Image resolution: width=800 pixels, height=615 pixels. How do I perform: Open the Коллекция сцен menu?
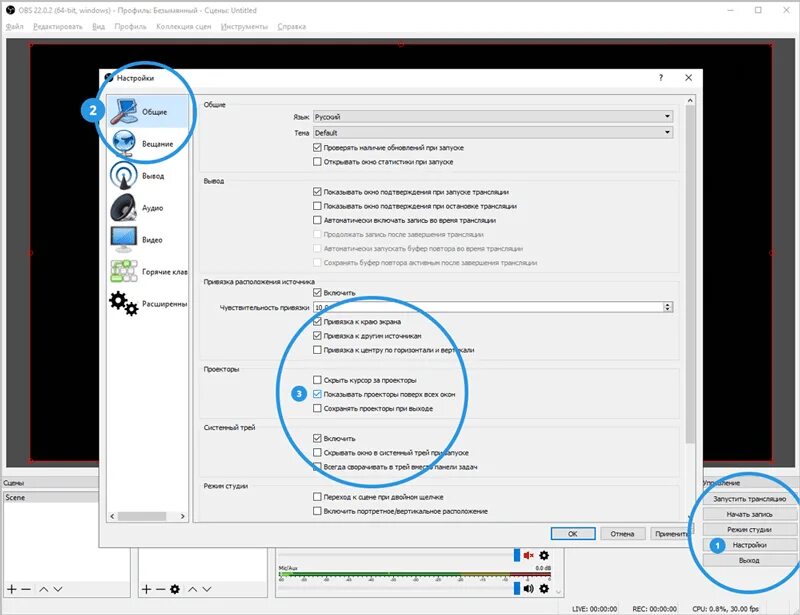(184, 27)
